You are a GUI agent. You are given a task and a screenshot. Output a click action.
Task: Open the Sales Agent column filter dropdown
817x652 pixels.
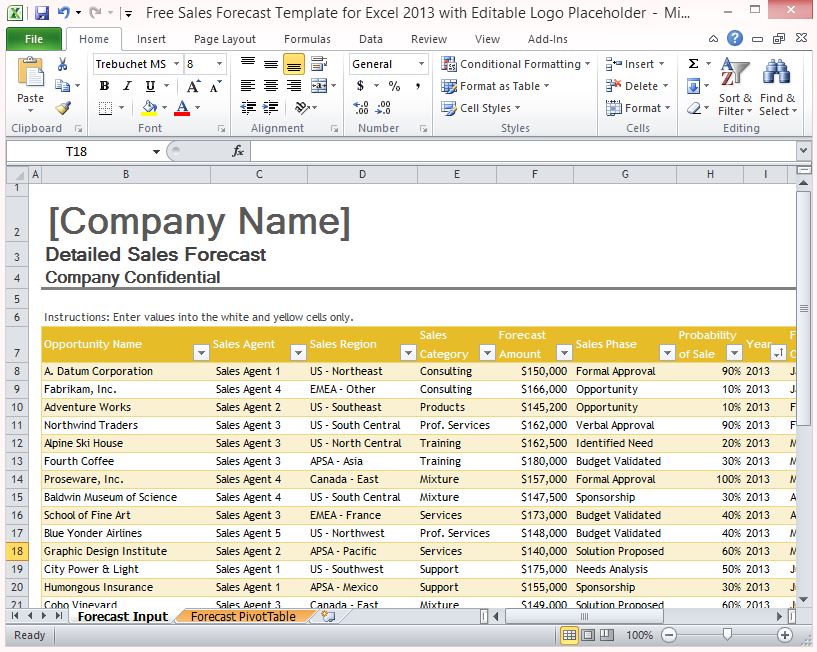pyautogui.click(x=297, y=353)
